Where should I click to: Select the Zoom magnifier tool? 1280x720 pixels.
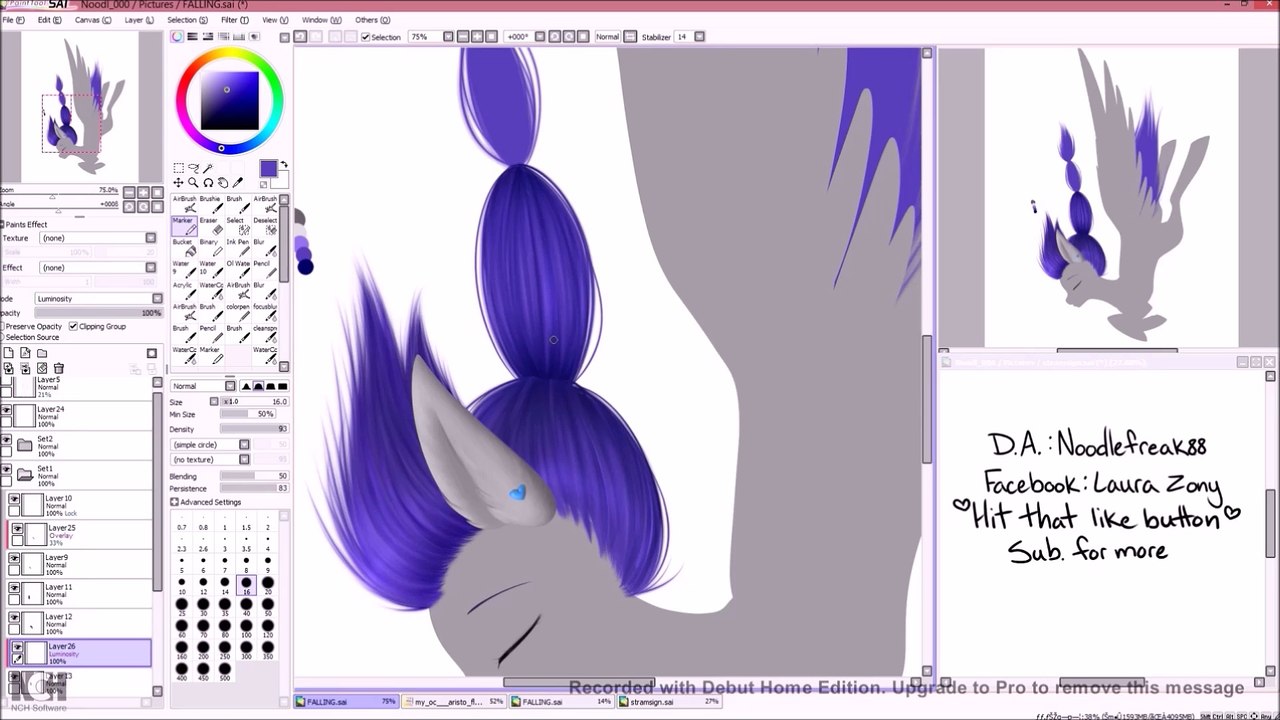(x=193, y=183)
